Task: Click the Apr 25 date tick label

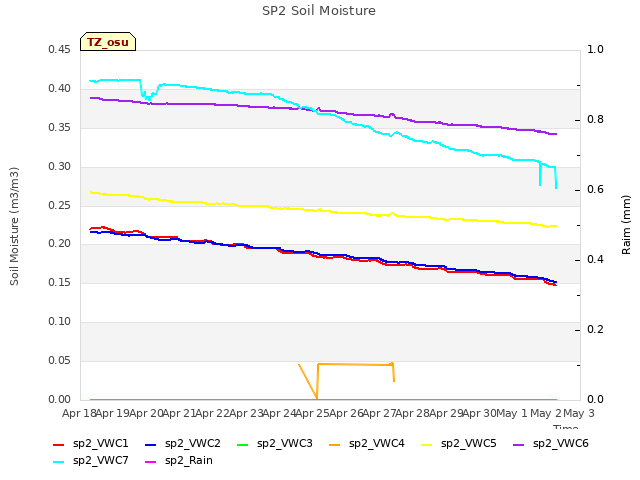Action: pos(312,413)
